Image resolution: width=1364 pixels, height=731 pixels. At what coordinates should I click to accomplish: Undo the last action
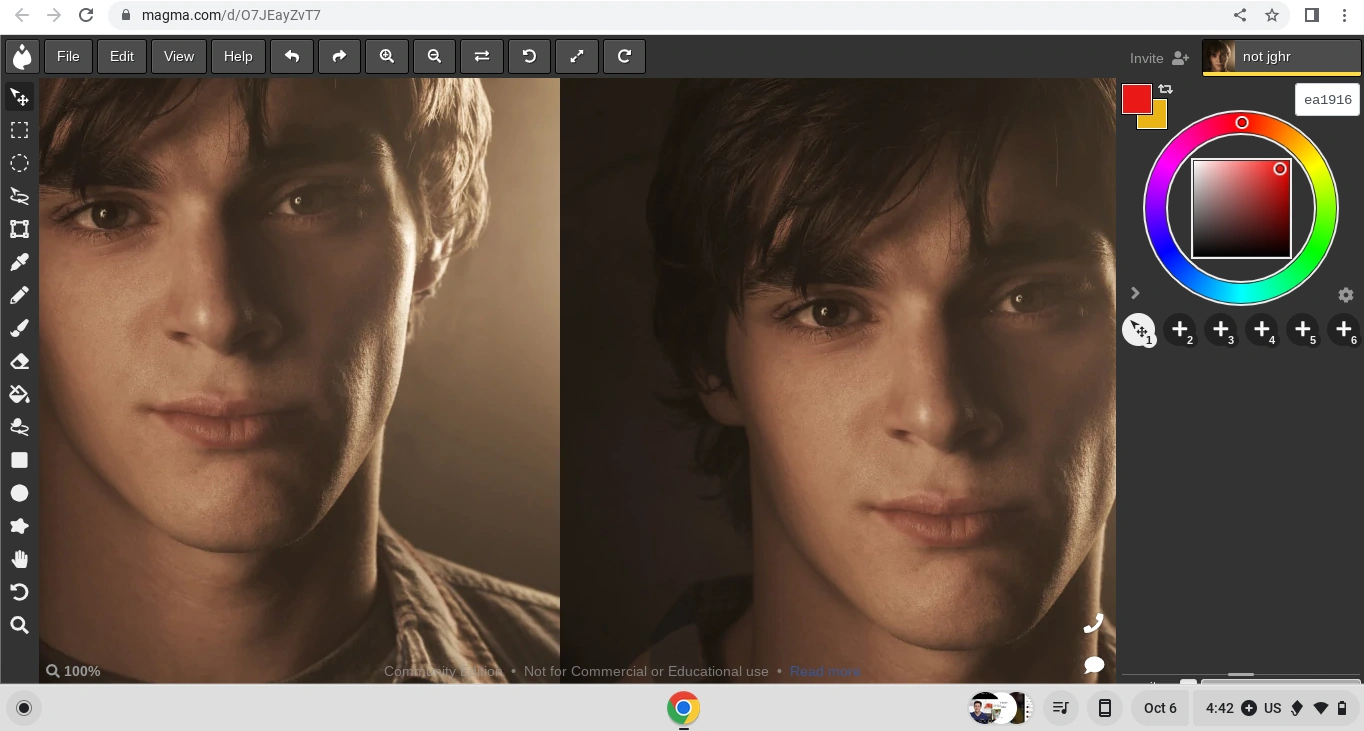(292, 57)
